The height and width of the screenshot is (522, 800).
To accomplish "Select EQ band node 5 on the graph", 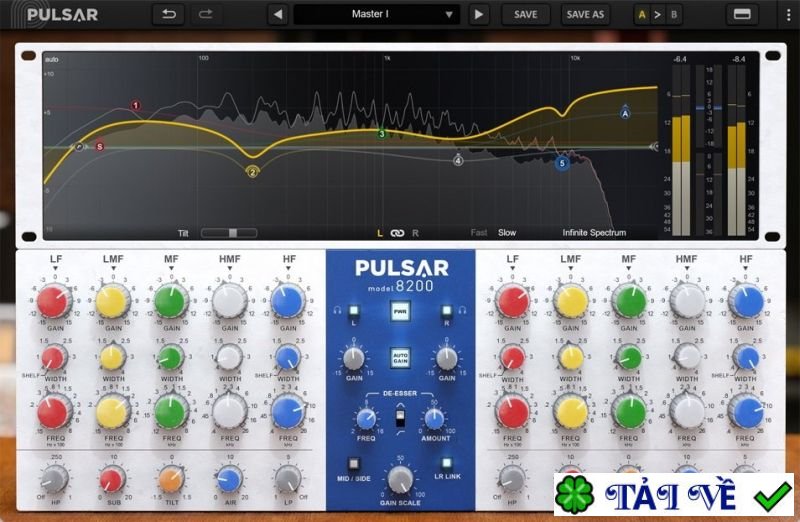I will point(562,163).
